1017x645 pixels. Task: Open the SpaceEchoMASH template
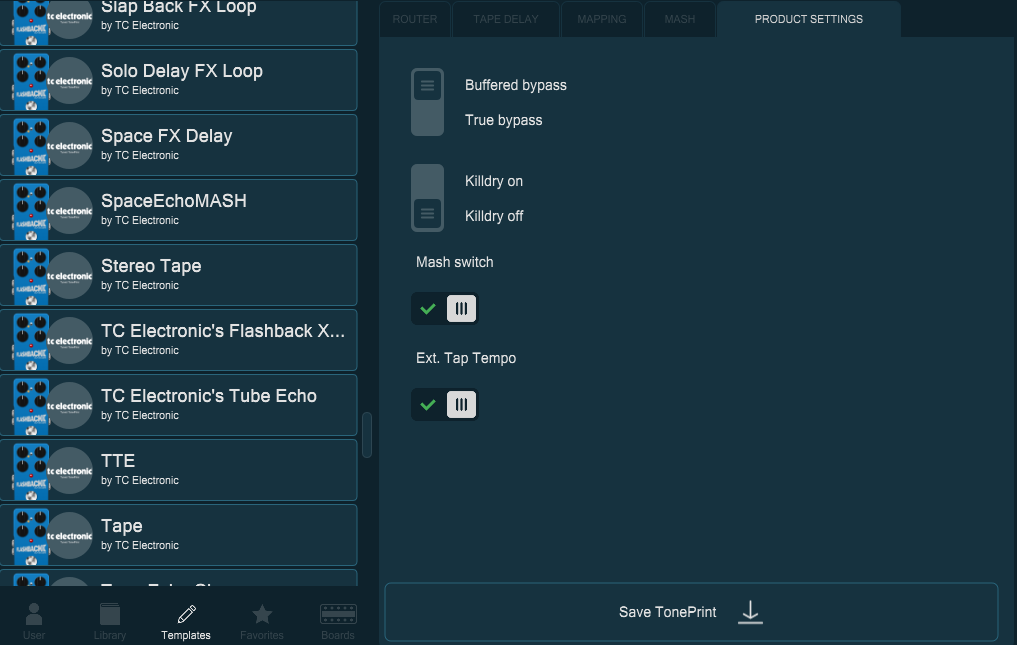(178, 210)
